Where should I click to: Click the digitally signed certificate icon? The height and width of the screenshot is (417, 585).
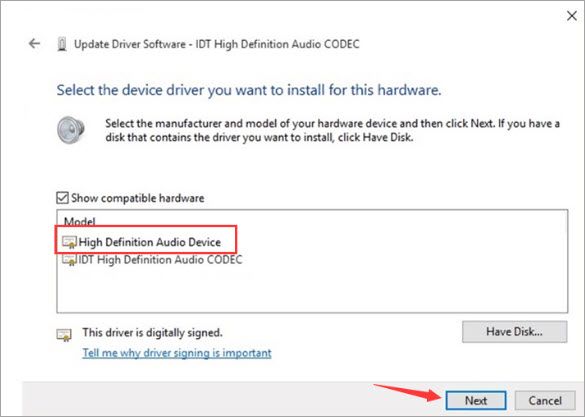click(64, 335)
